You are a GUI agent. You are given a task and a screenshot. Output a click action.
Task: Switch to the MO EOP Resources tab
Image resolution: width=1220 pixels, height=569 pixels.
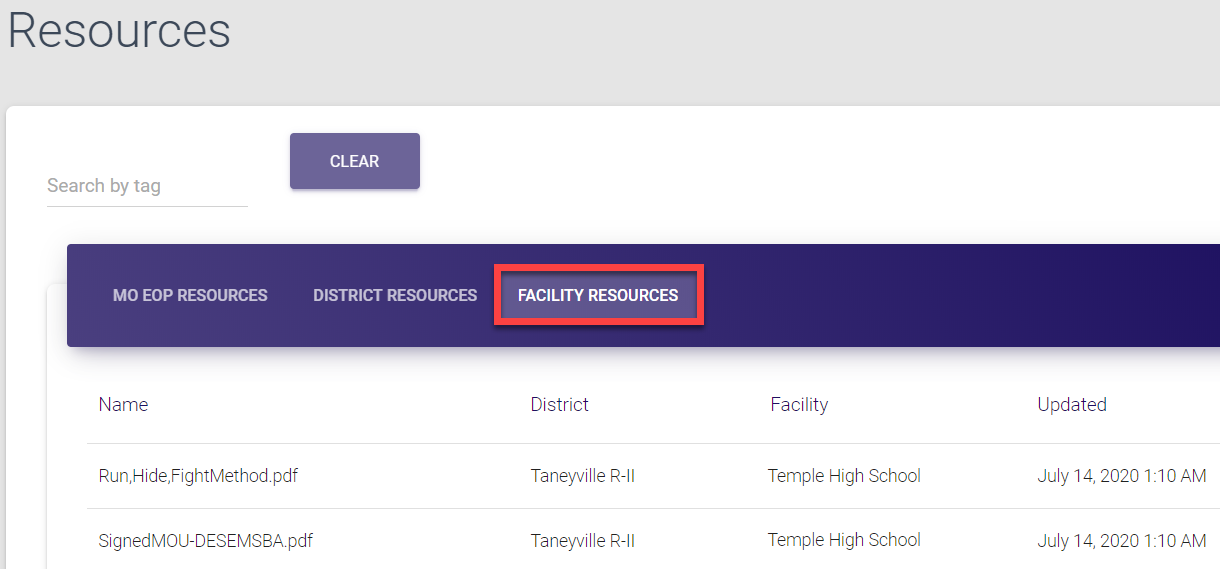coord(190,295)
